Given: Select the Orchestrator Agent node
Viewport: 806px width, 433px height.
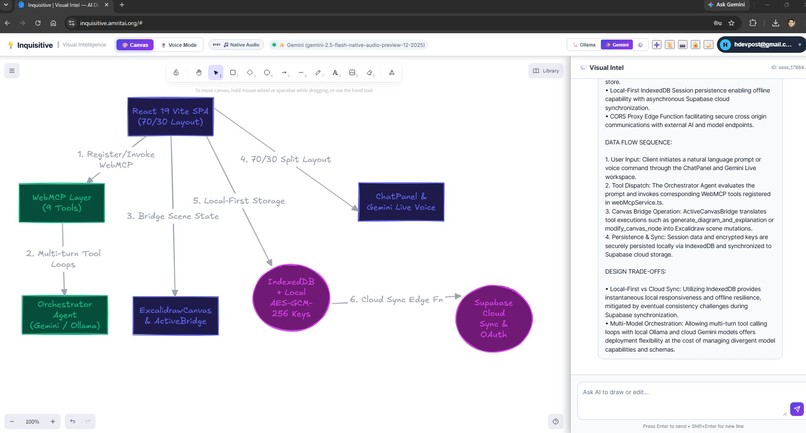Looking at the screenshot, I should pyautogui.click(x=65, y=315).
